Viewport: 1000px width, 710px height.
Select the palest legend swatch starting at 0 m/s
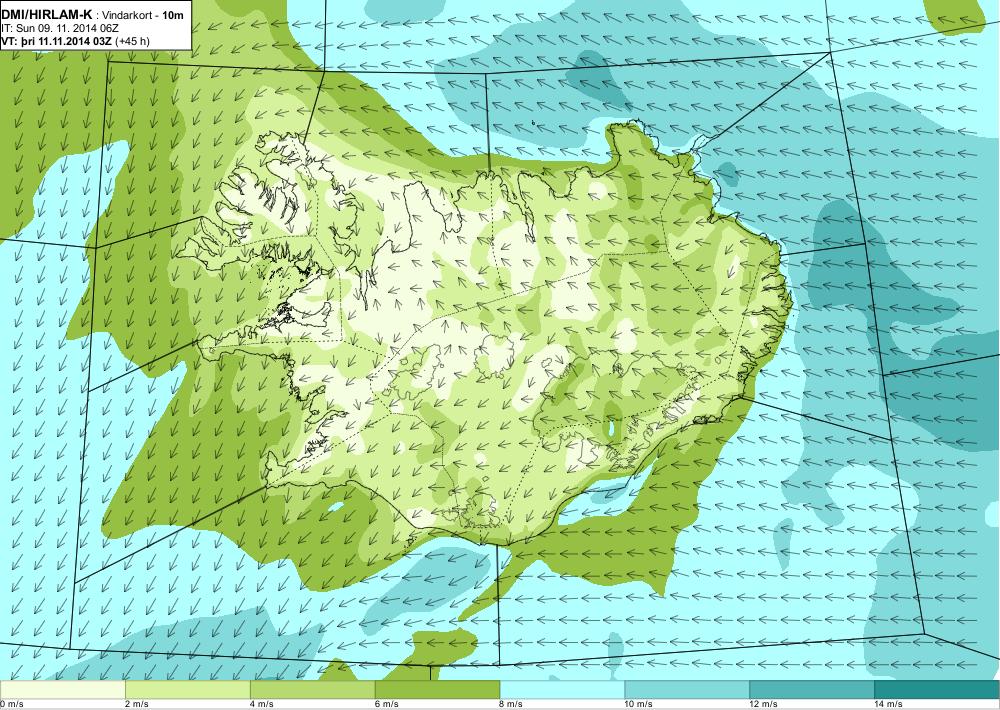point(62,690)
